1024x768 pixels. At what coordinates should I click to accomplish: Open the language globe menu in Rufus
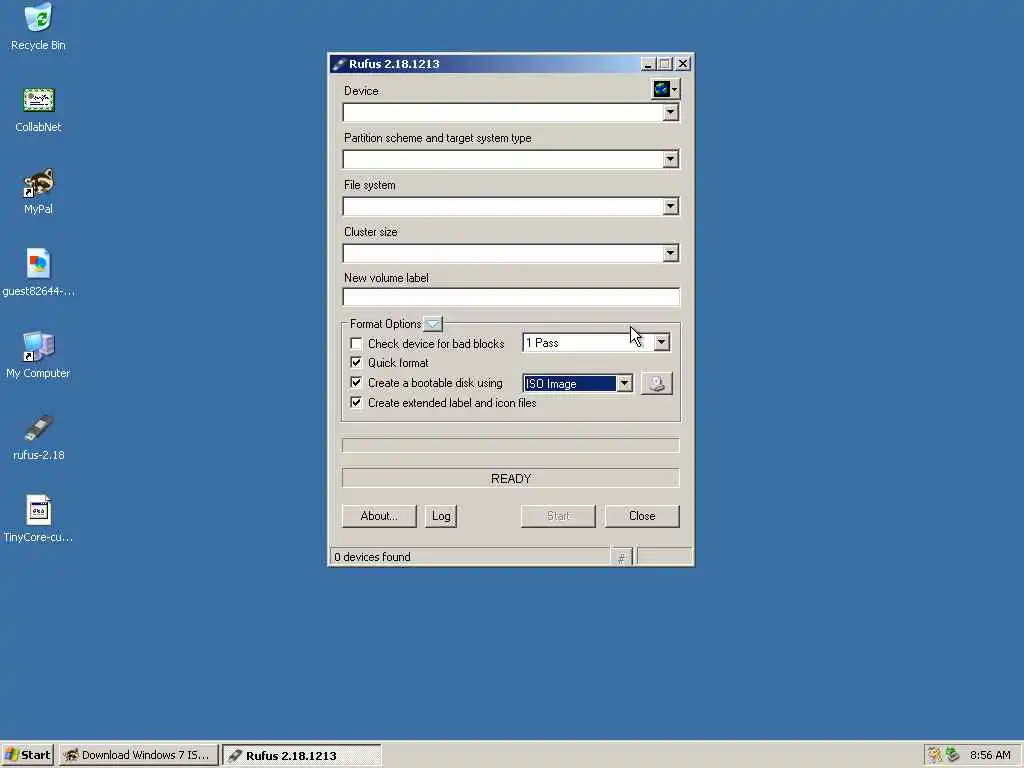(665, 89)
